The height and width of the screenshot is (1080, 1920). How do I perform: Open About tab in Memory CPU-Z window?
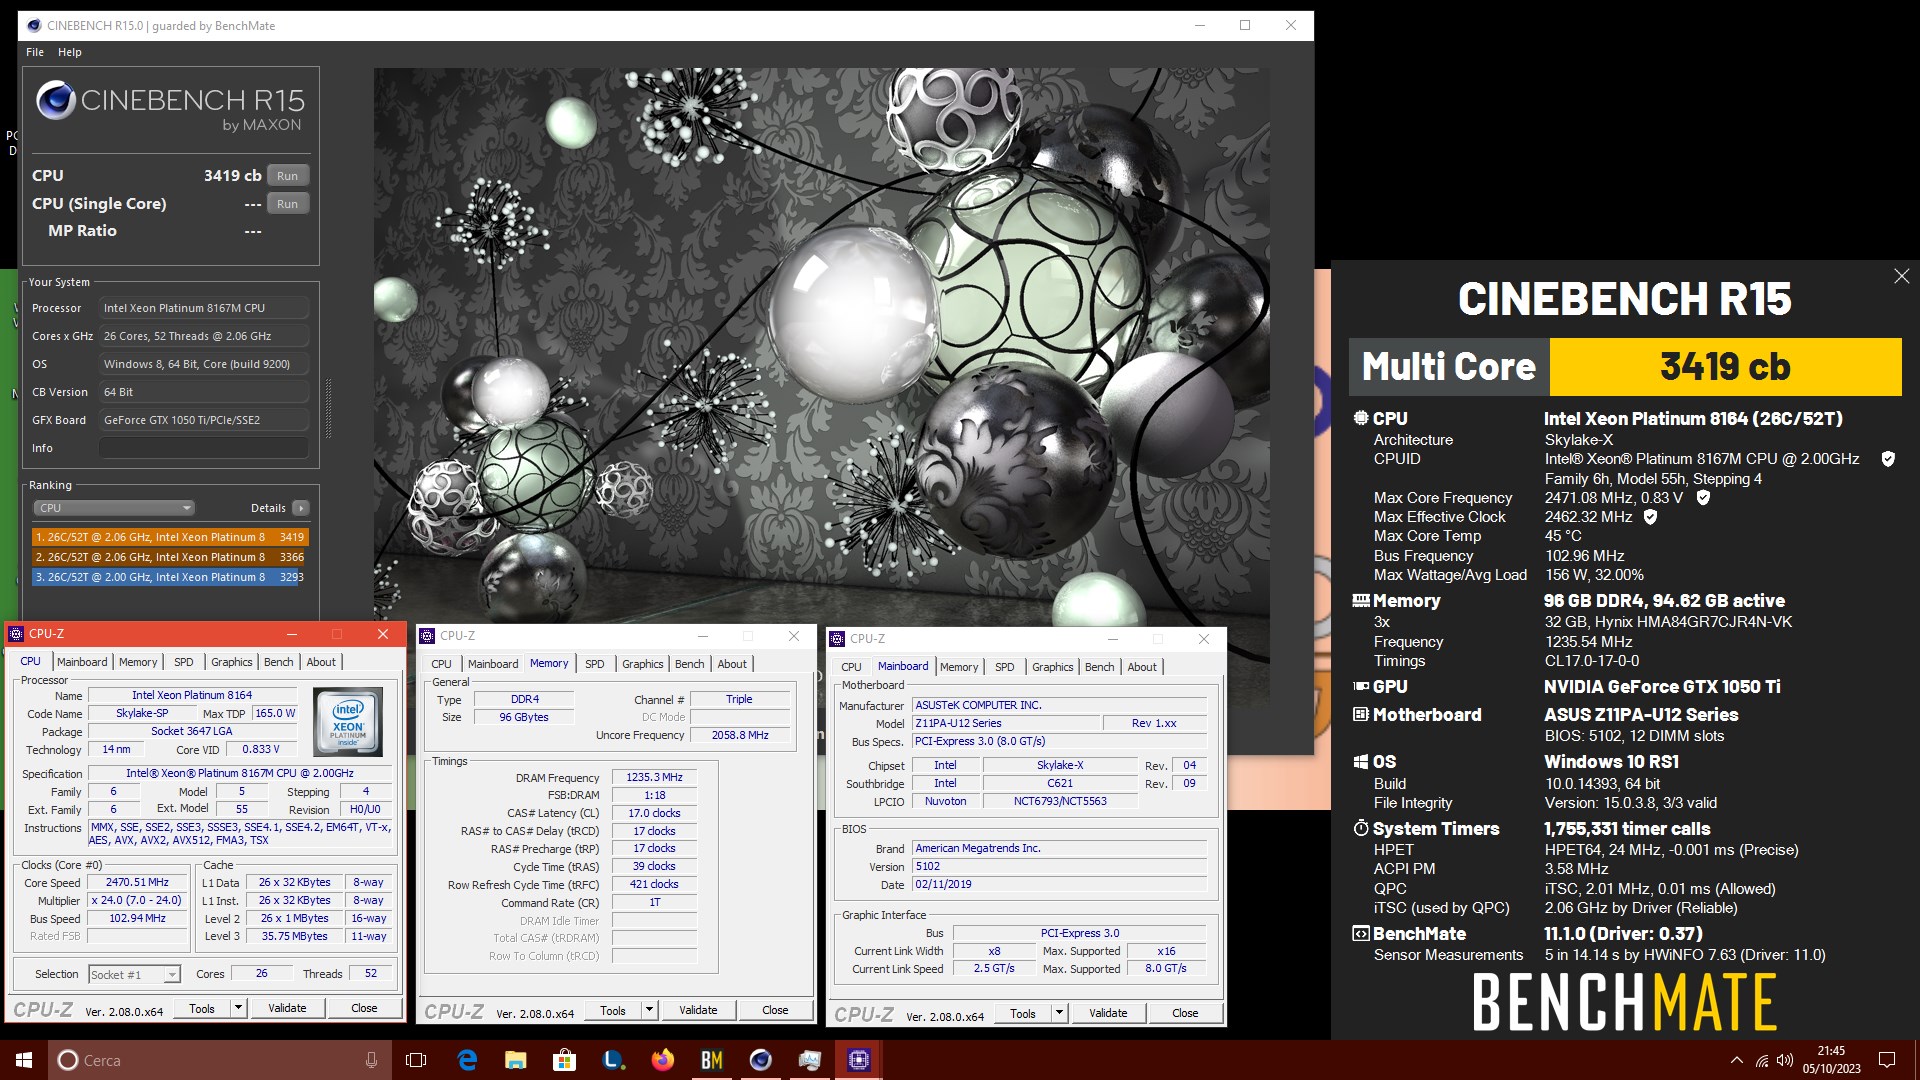732,664
